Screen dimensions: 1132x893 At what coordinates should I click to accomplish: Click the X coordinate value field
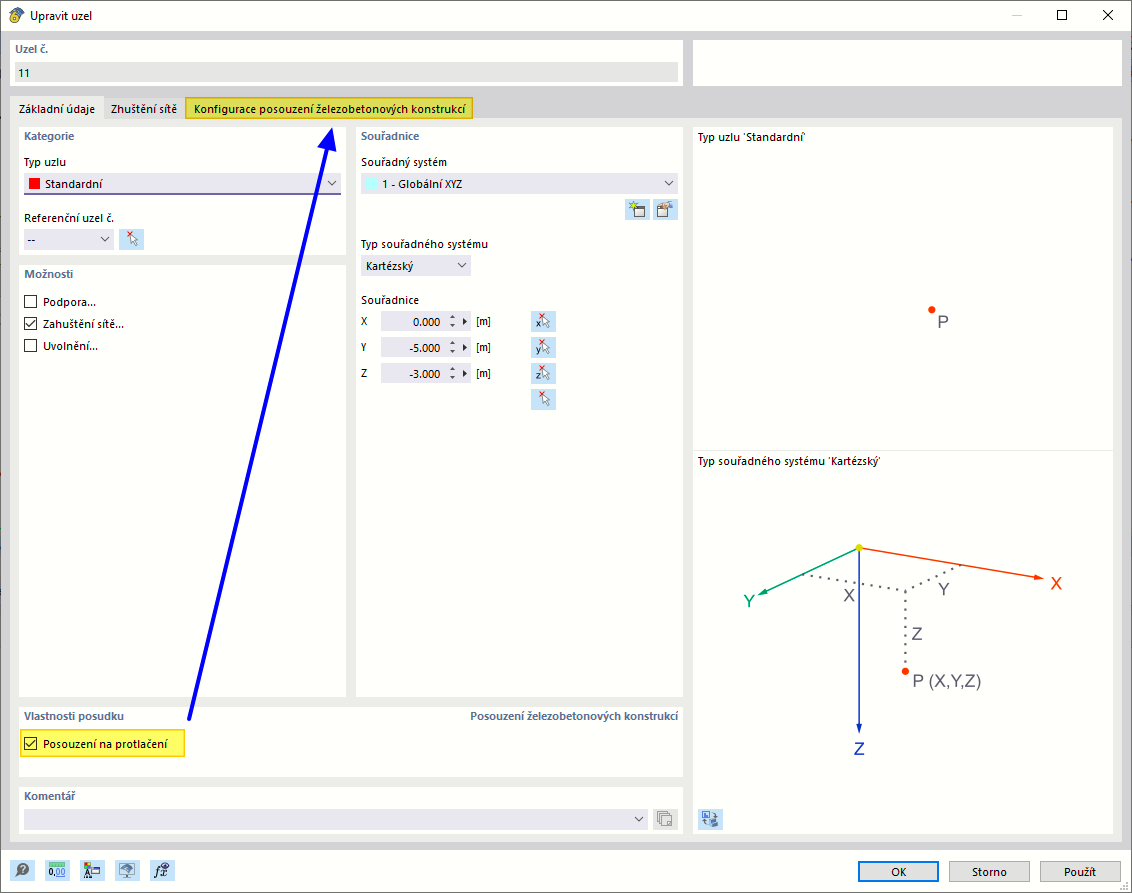pos(413,321)
